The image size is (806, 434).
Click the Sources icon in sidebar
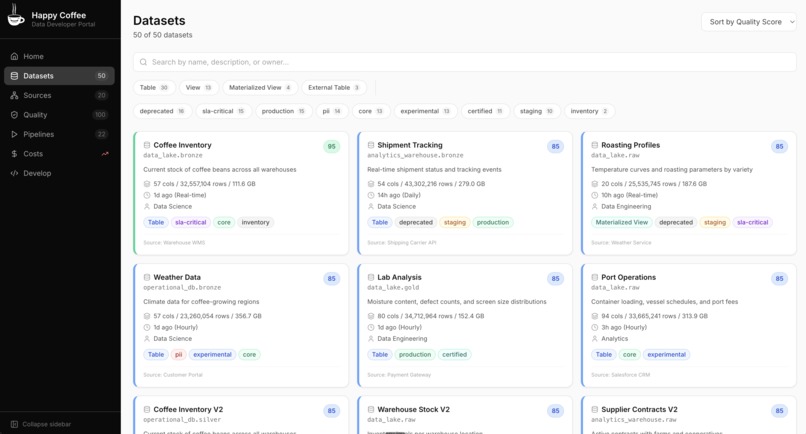[x=14, y=95]
